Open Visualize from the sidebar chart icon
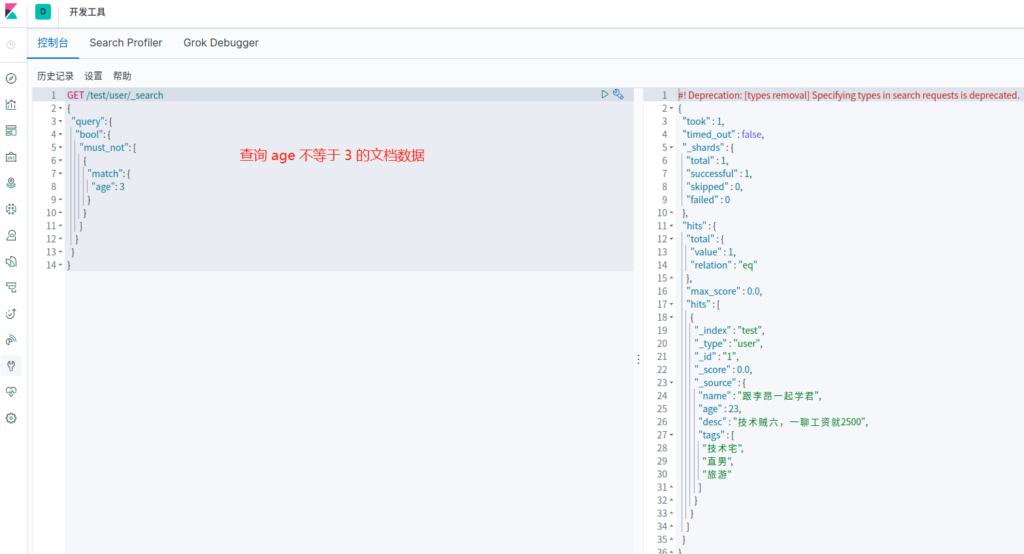 11,104
